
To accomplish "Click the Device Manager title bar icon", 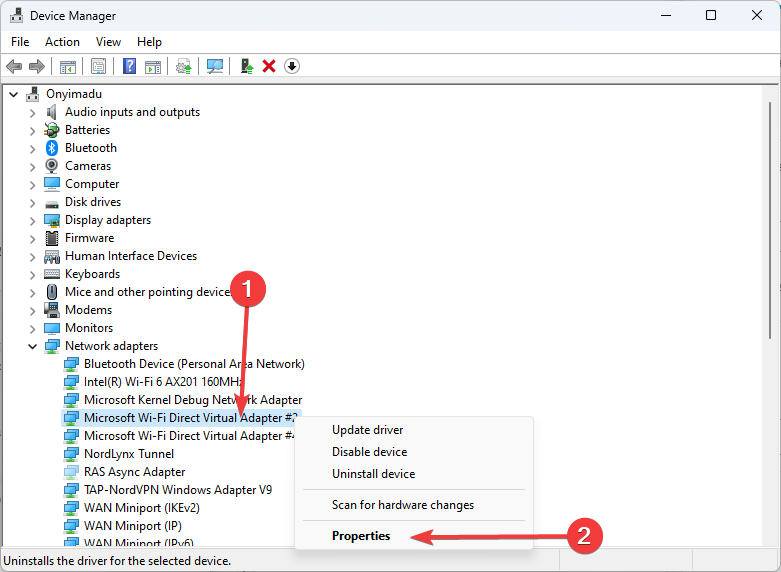I will [16, 16].
